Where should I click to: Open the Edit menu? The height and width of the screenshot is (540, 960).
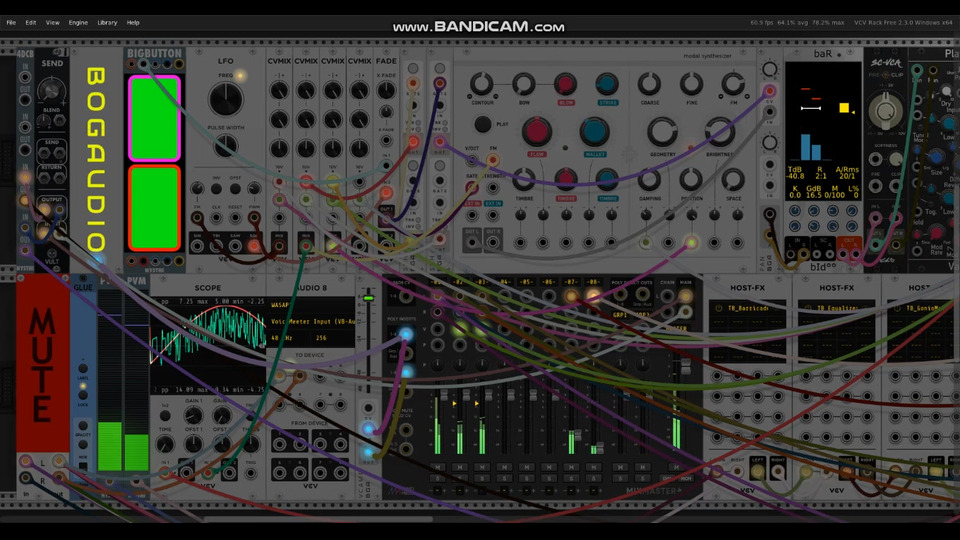31,23
